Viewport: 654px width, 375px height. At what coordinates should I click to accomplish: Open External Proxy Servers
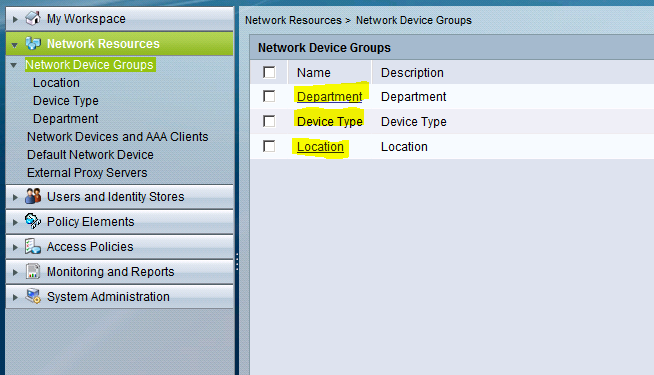point(87,172)
